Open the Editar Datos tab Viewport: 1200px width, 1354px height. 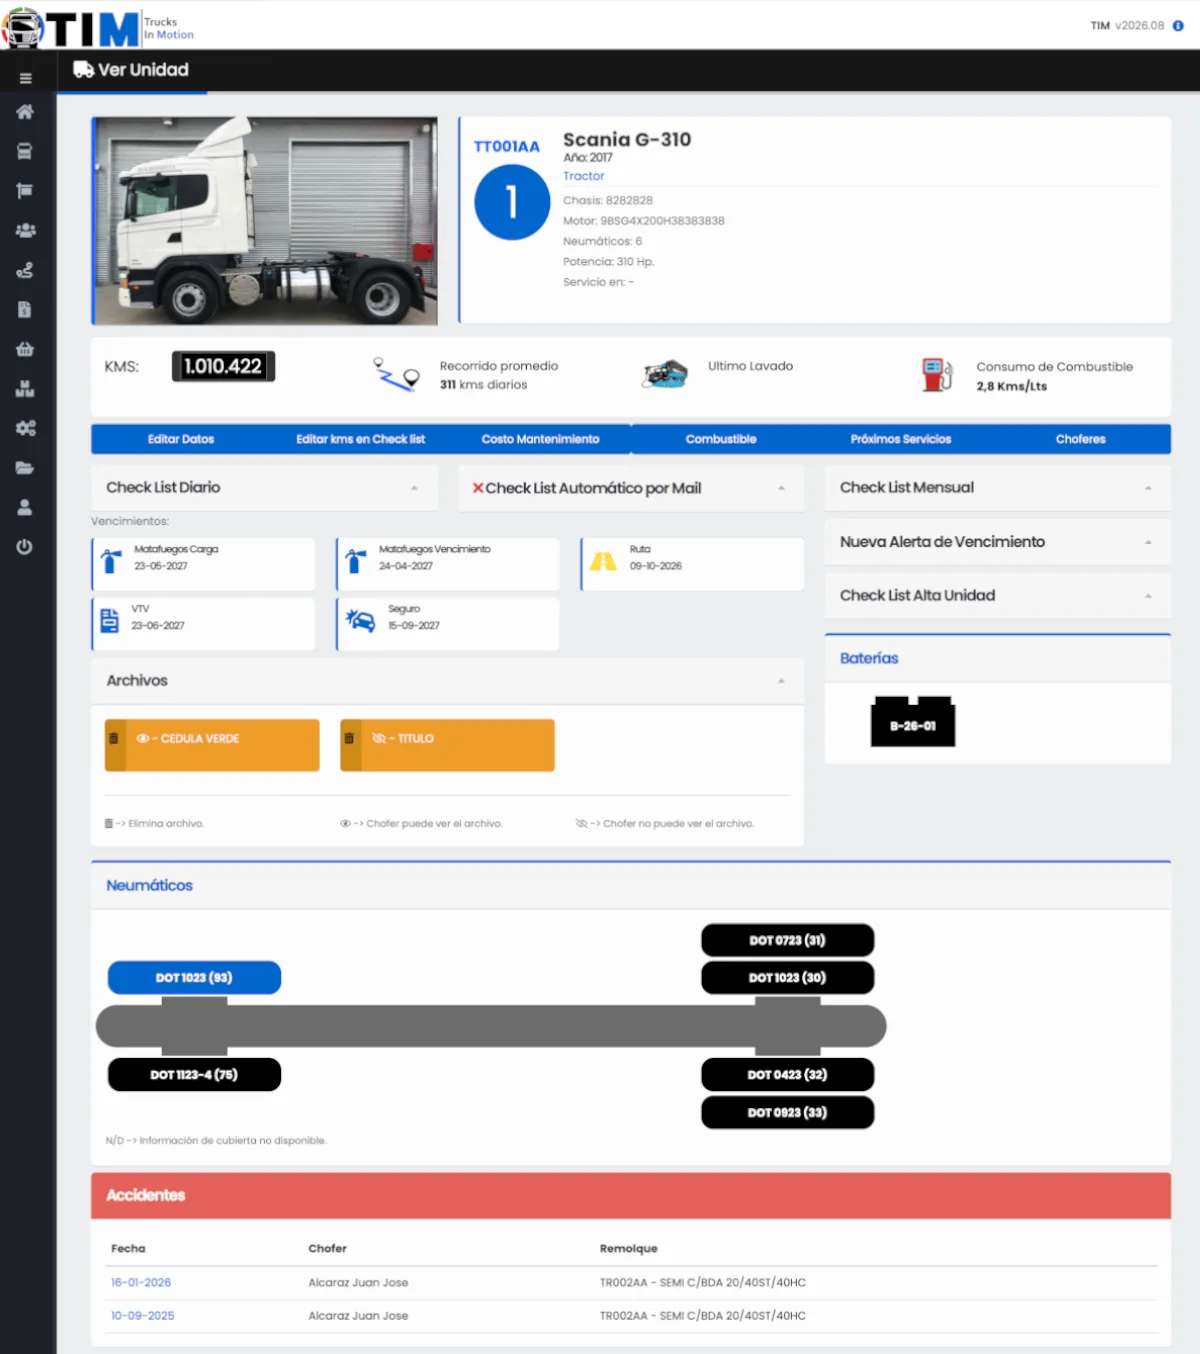181,439
